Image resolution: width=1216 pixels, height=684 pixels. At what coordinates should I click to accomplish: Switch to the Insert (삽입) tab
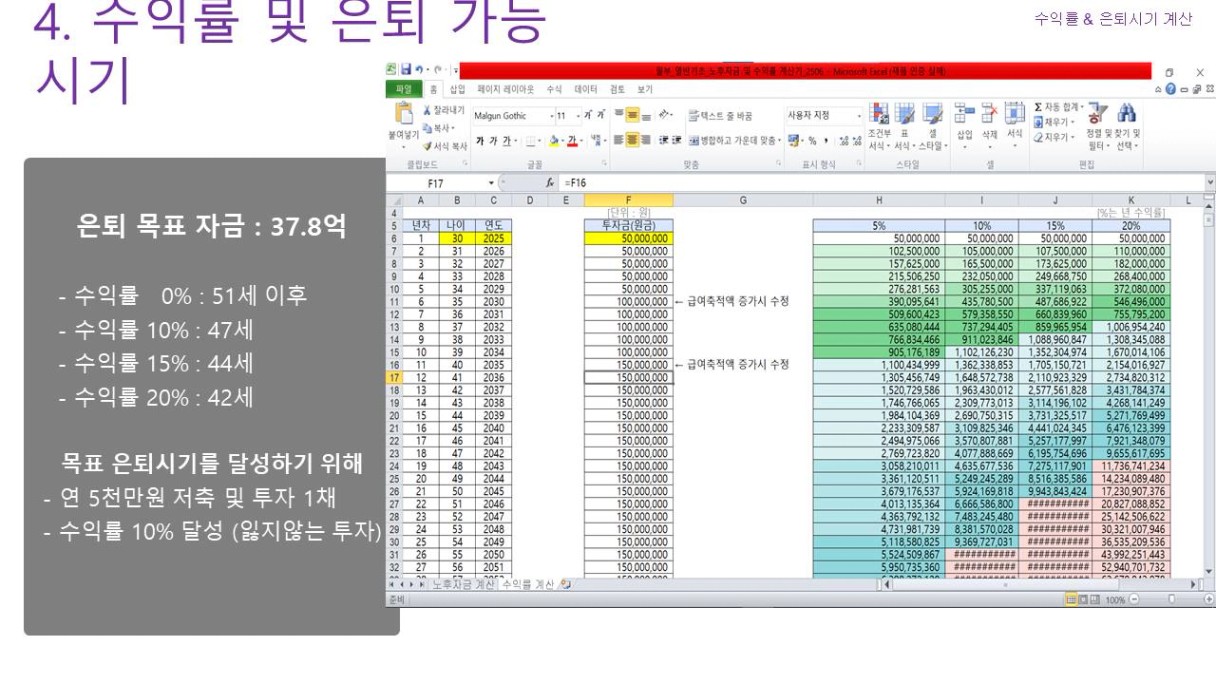(457, 89)
